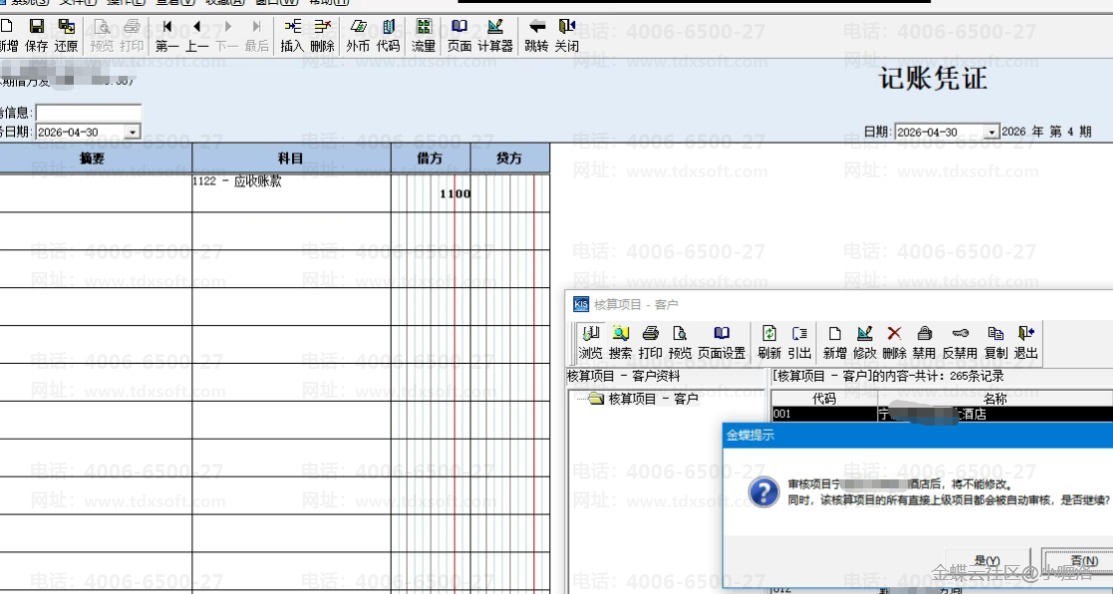This screenshot has width=1113, height=594.
Task: Add new customer via 新增 in 核算项目 window
Action: coord(835,342)
